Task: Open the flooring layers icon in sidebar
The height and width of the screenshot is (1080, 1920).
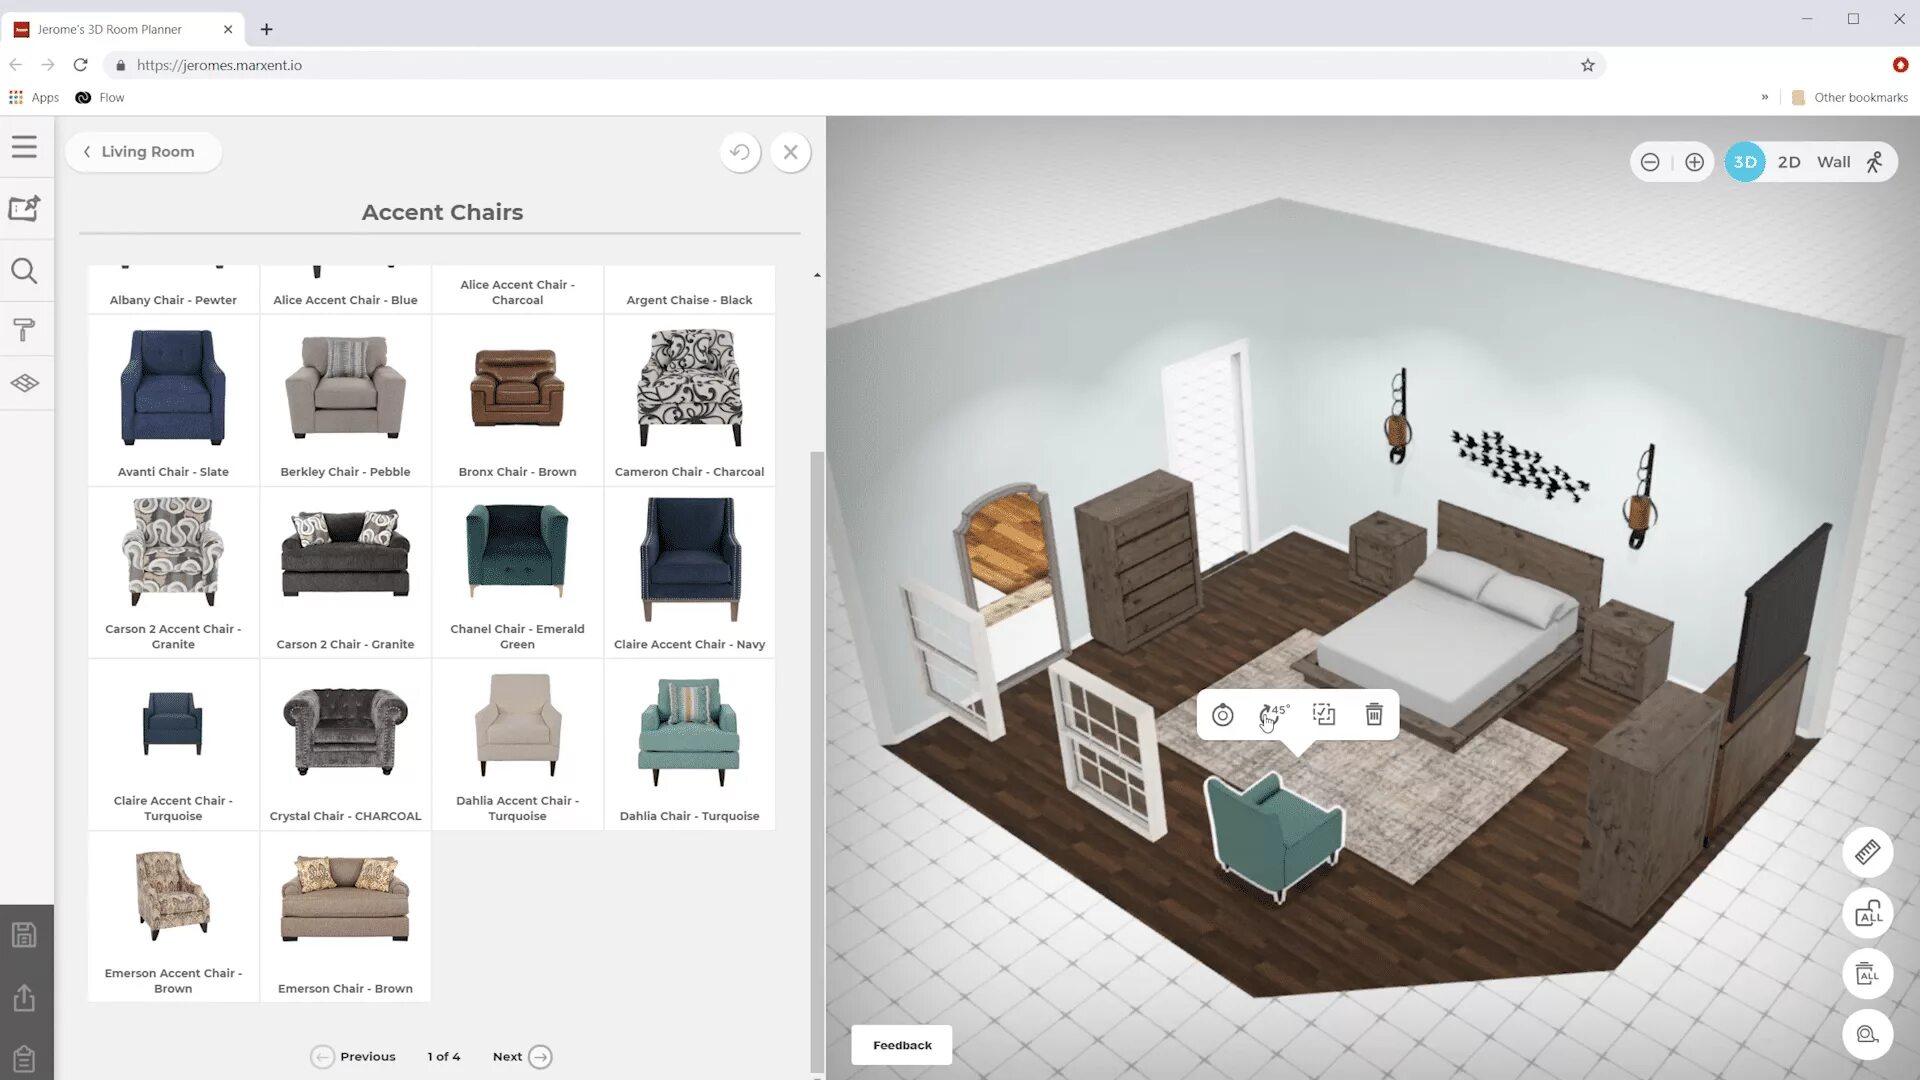Action: (x=24, y=383)
